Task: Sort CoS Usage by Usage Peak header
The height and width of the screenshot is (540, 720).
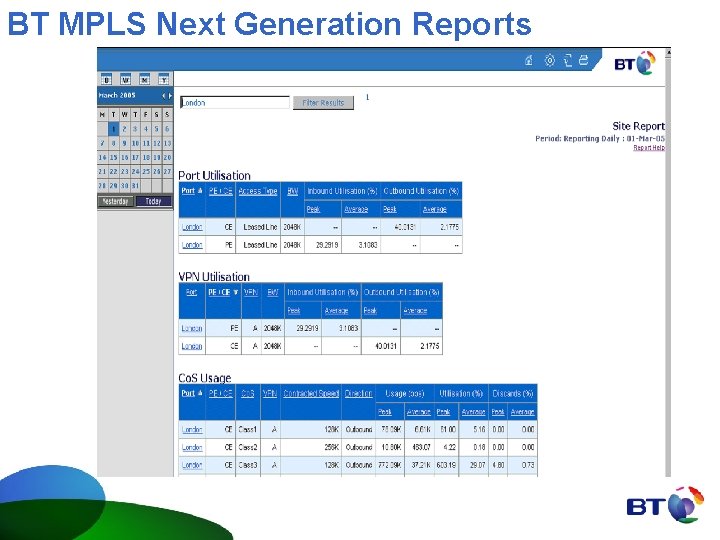Action: (x=385, y=412)
